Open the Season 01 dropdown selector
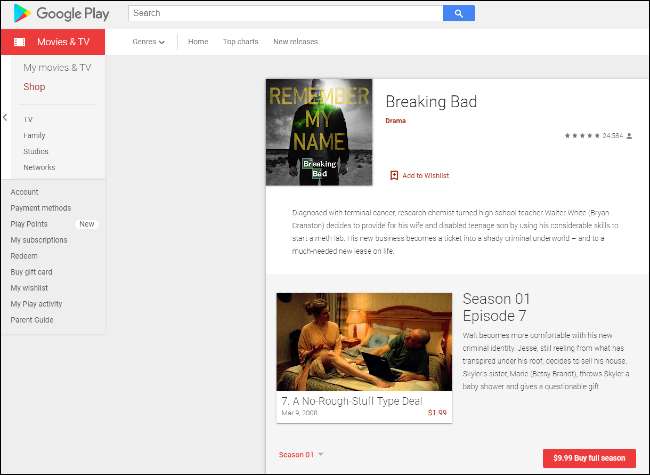This screenshot has height=475, width=650. coord(301,455)
